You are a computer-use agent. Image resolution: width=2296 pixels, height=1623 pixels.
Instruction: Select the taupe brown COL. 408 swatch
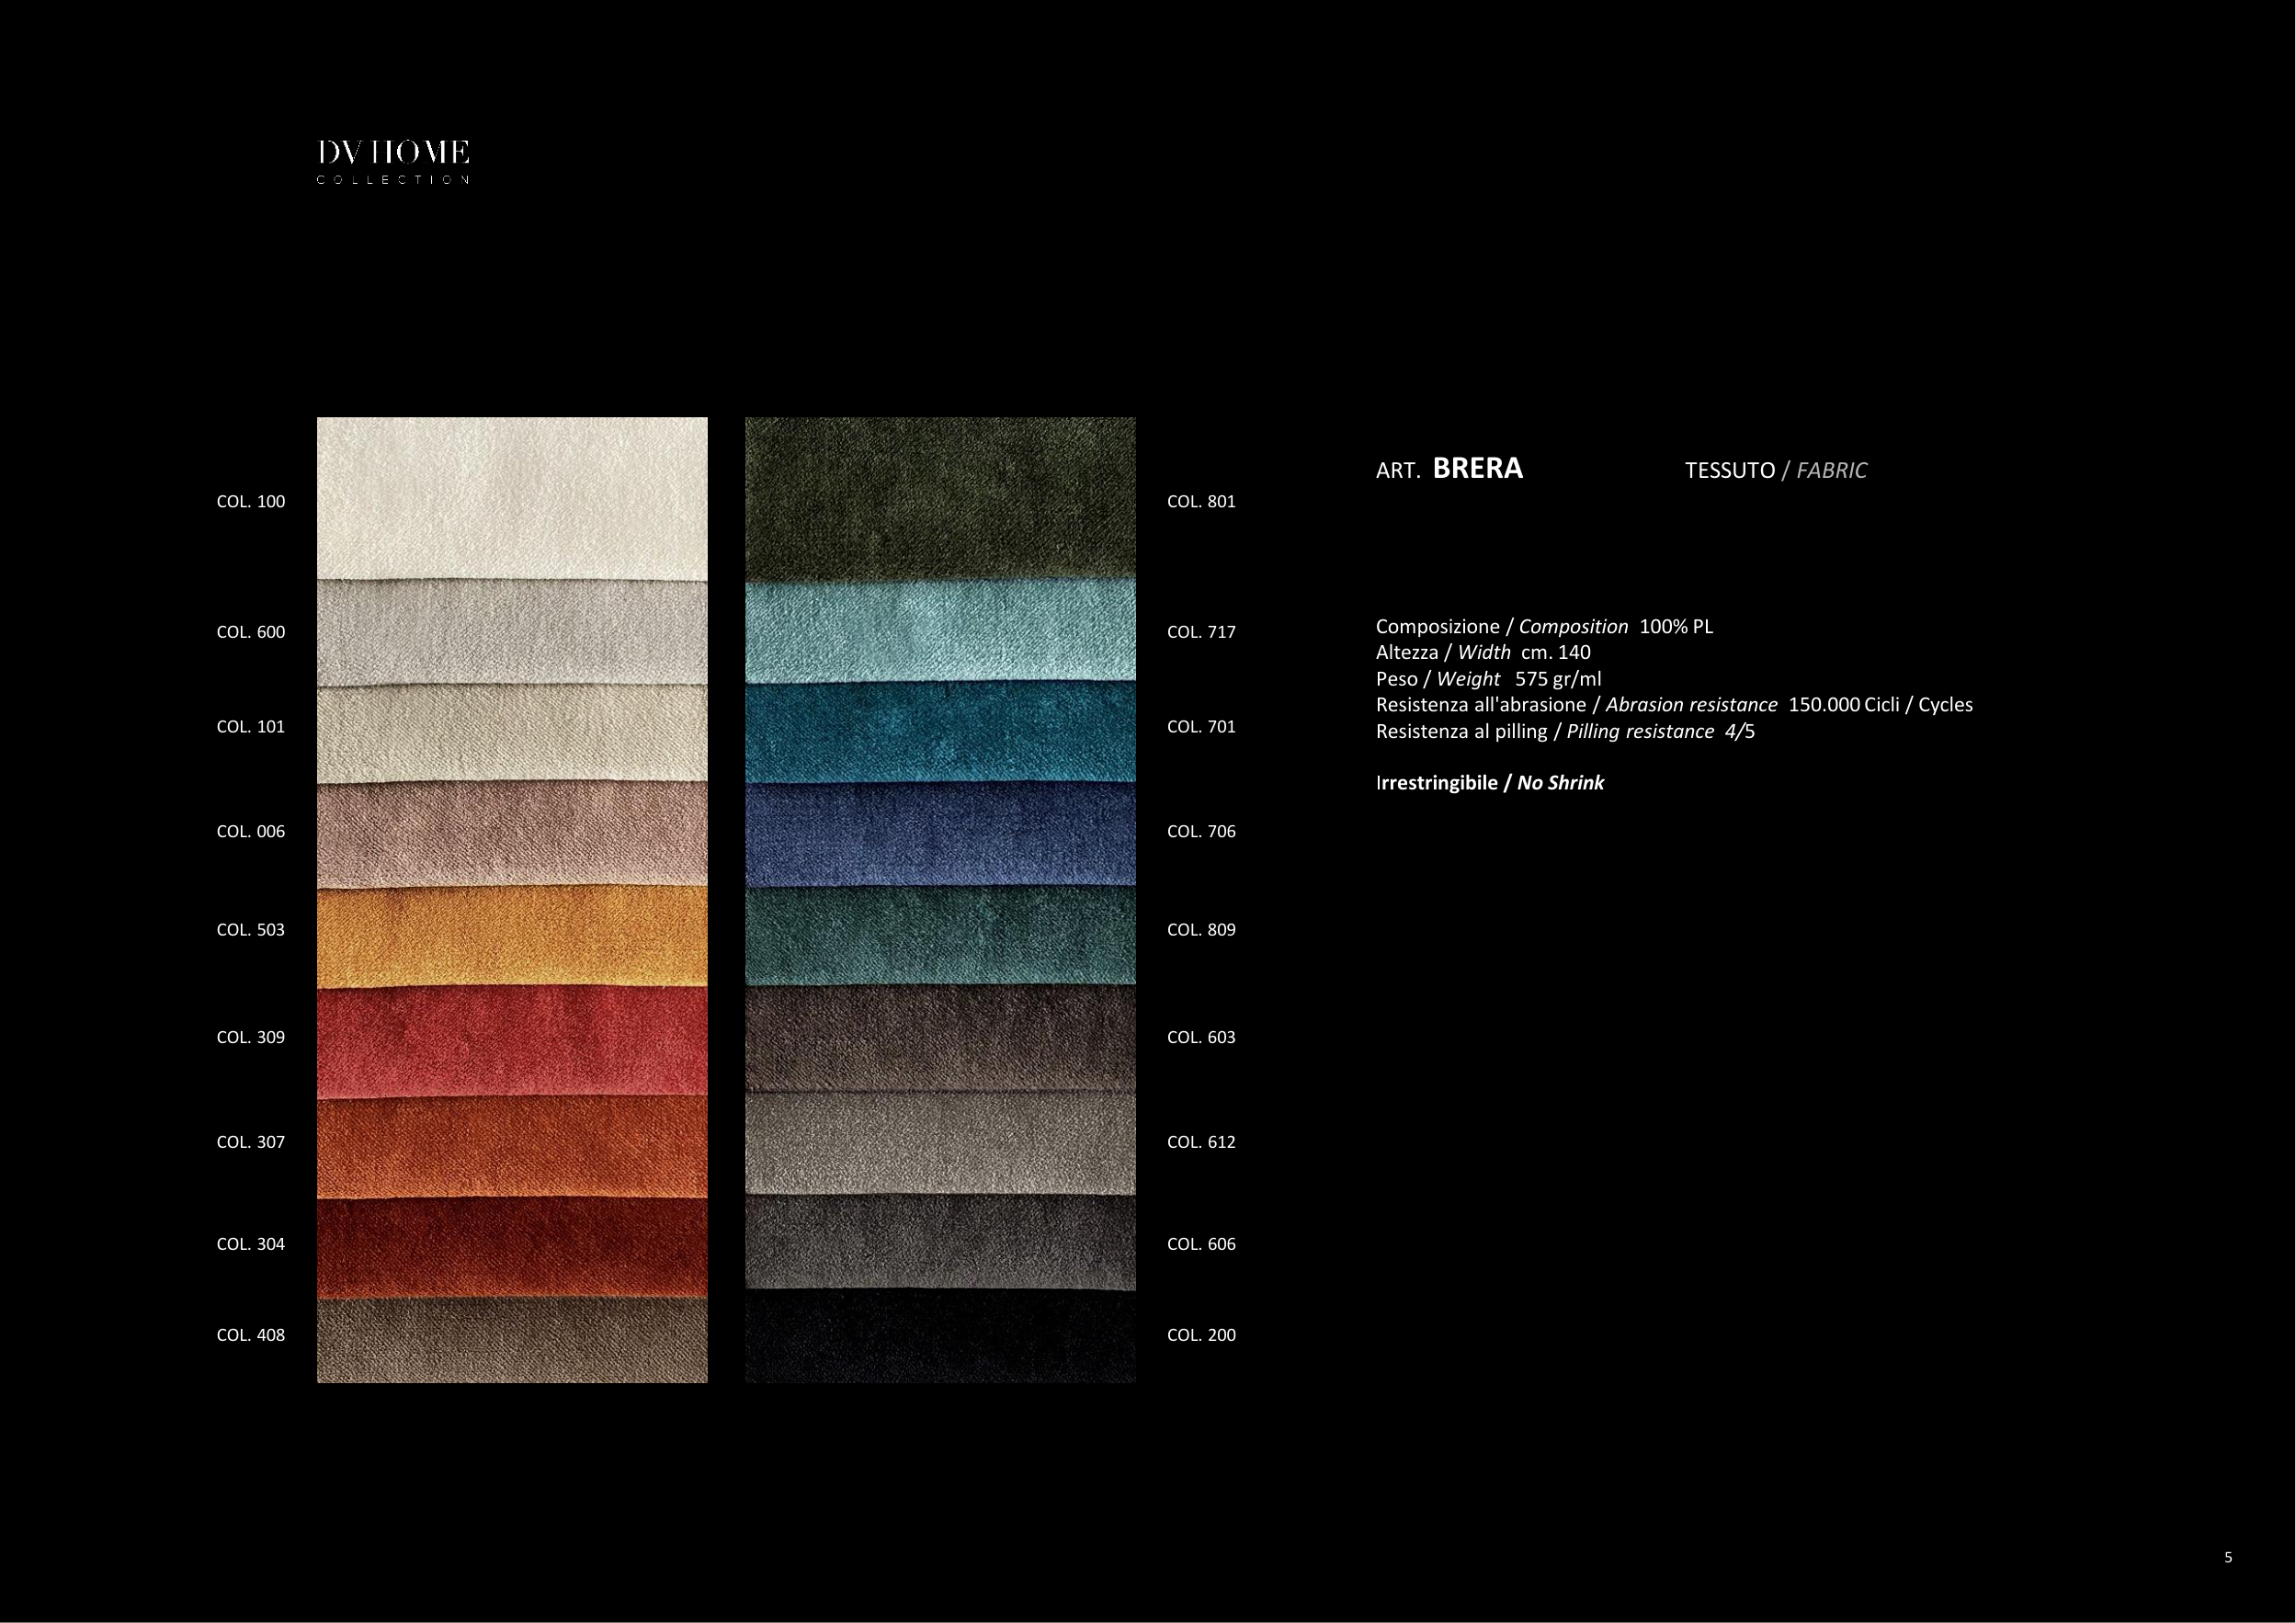click(512, 1340)
